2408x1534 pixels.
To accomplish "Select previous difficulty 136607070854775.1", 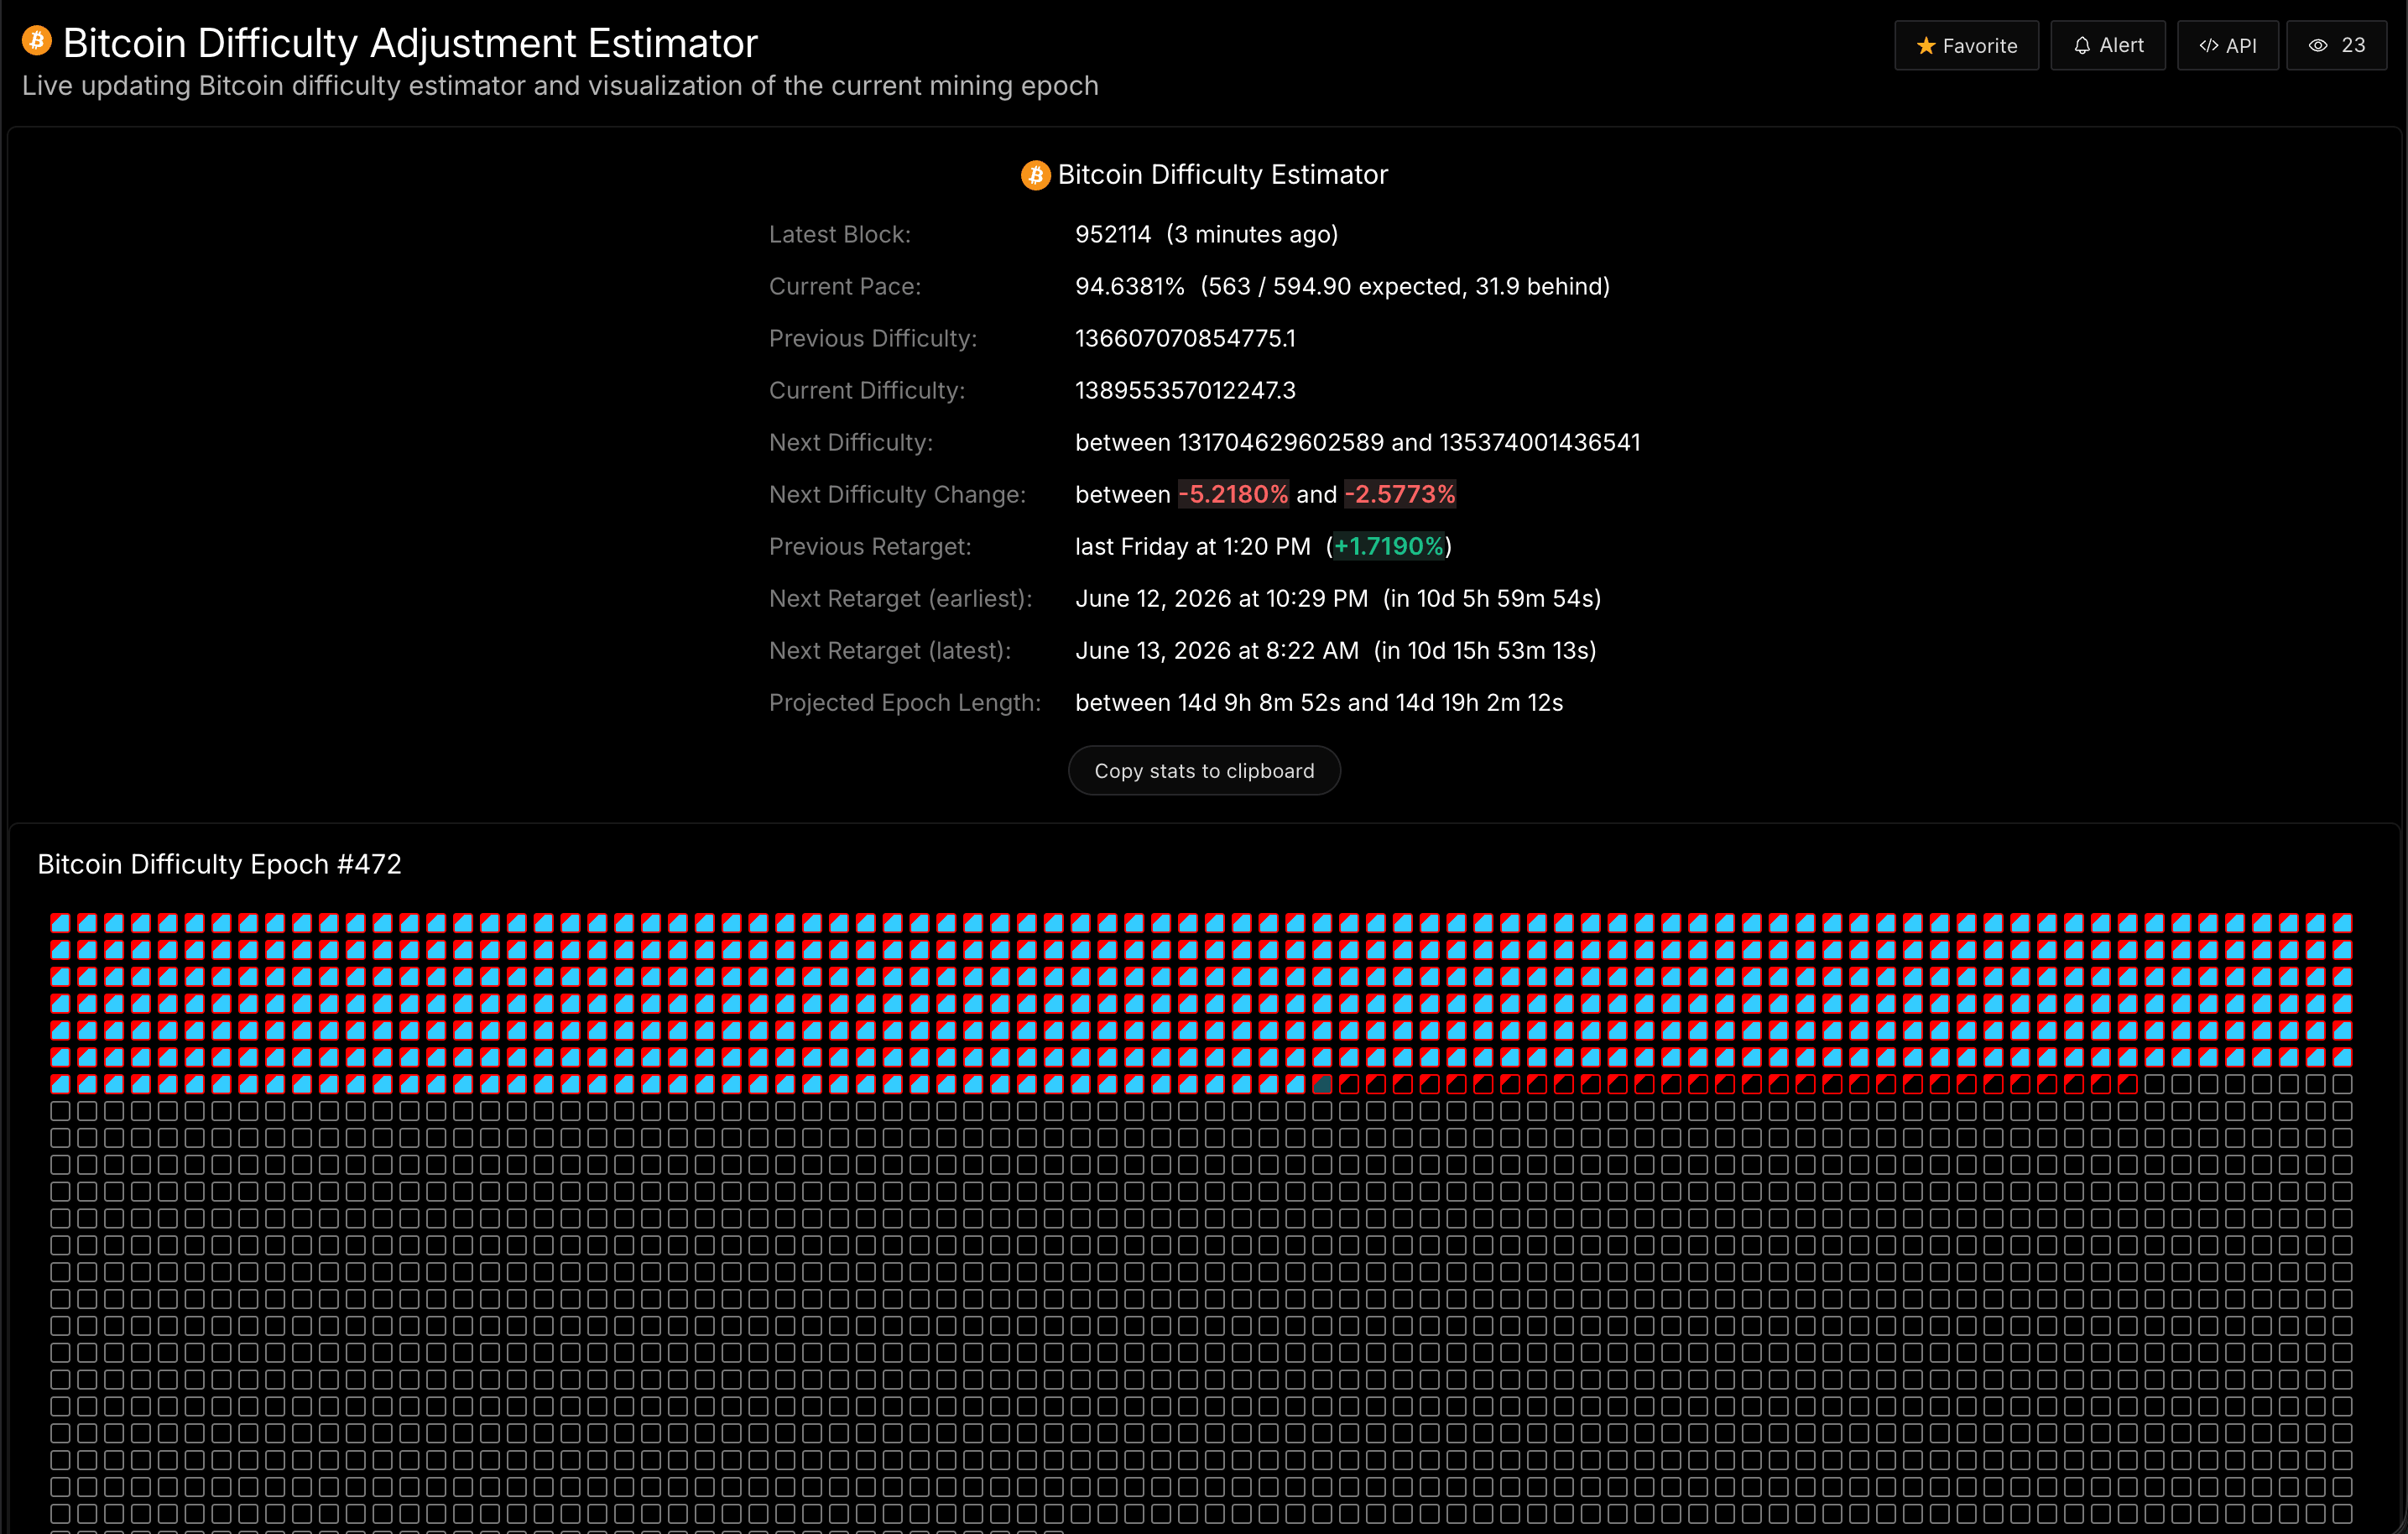I will point(1185,339).
